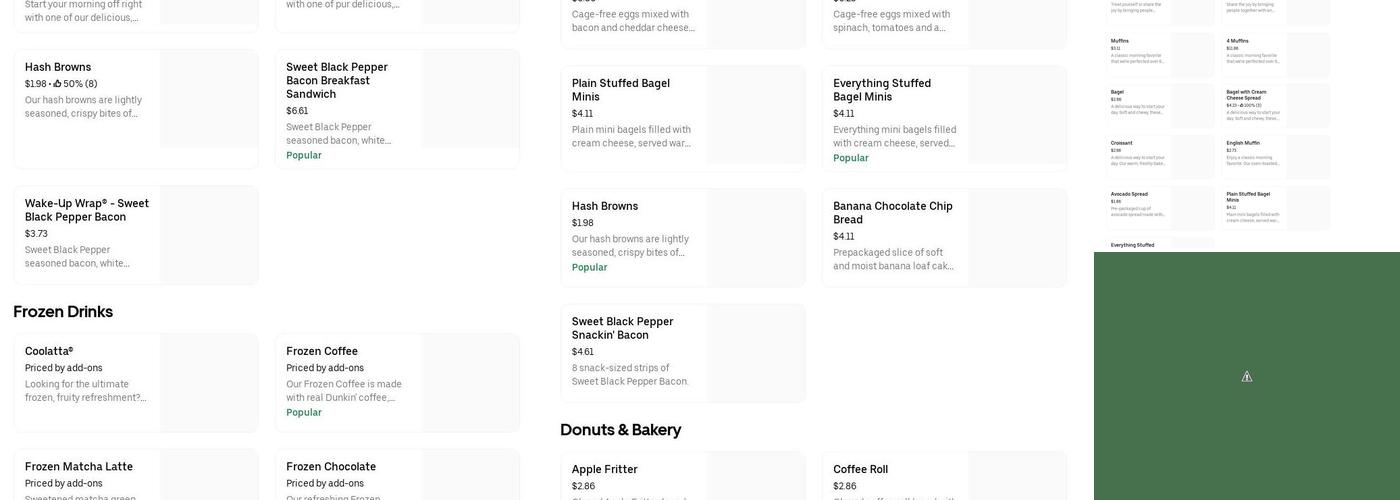Choose the small Avocado Spread item
This screenshot has width=1400, height=500.
coord(1160,208)
